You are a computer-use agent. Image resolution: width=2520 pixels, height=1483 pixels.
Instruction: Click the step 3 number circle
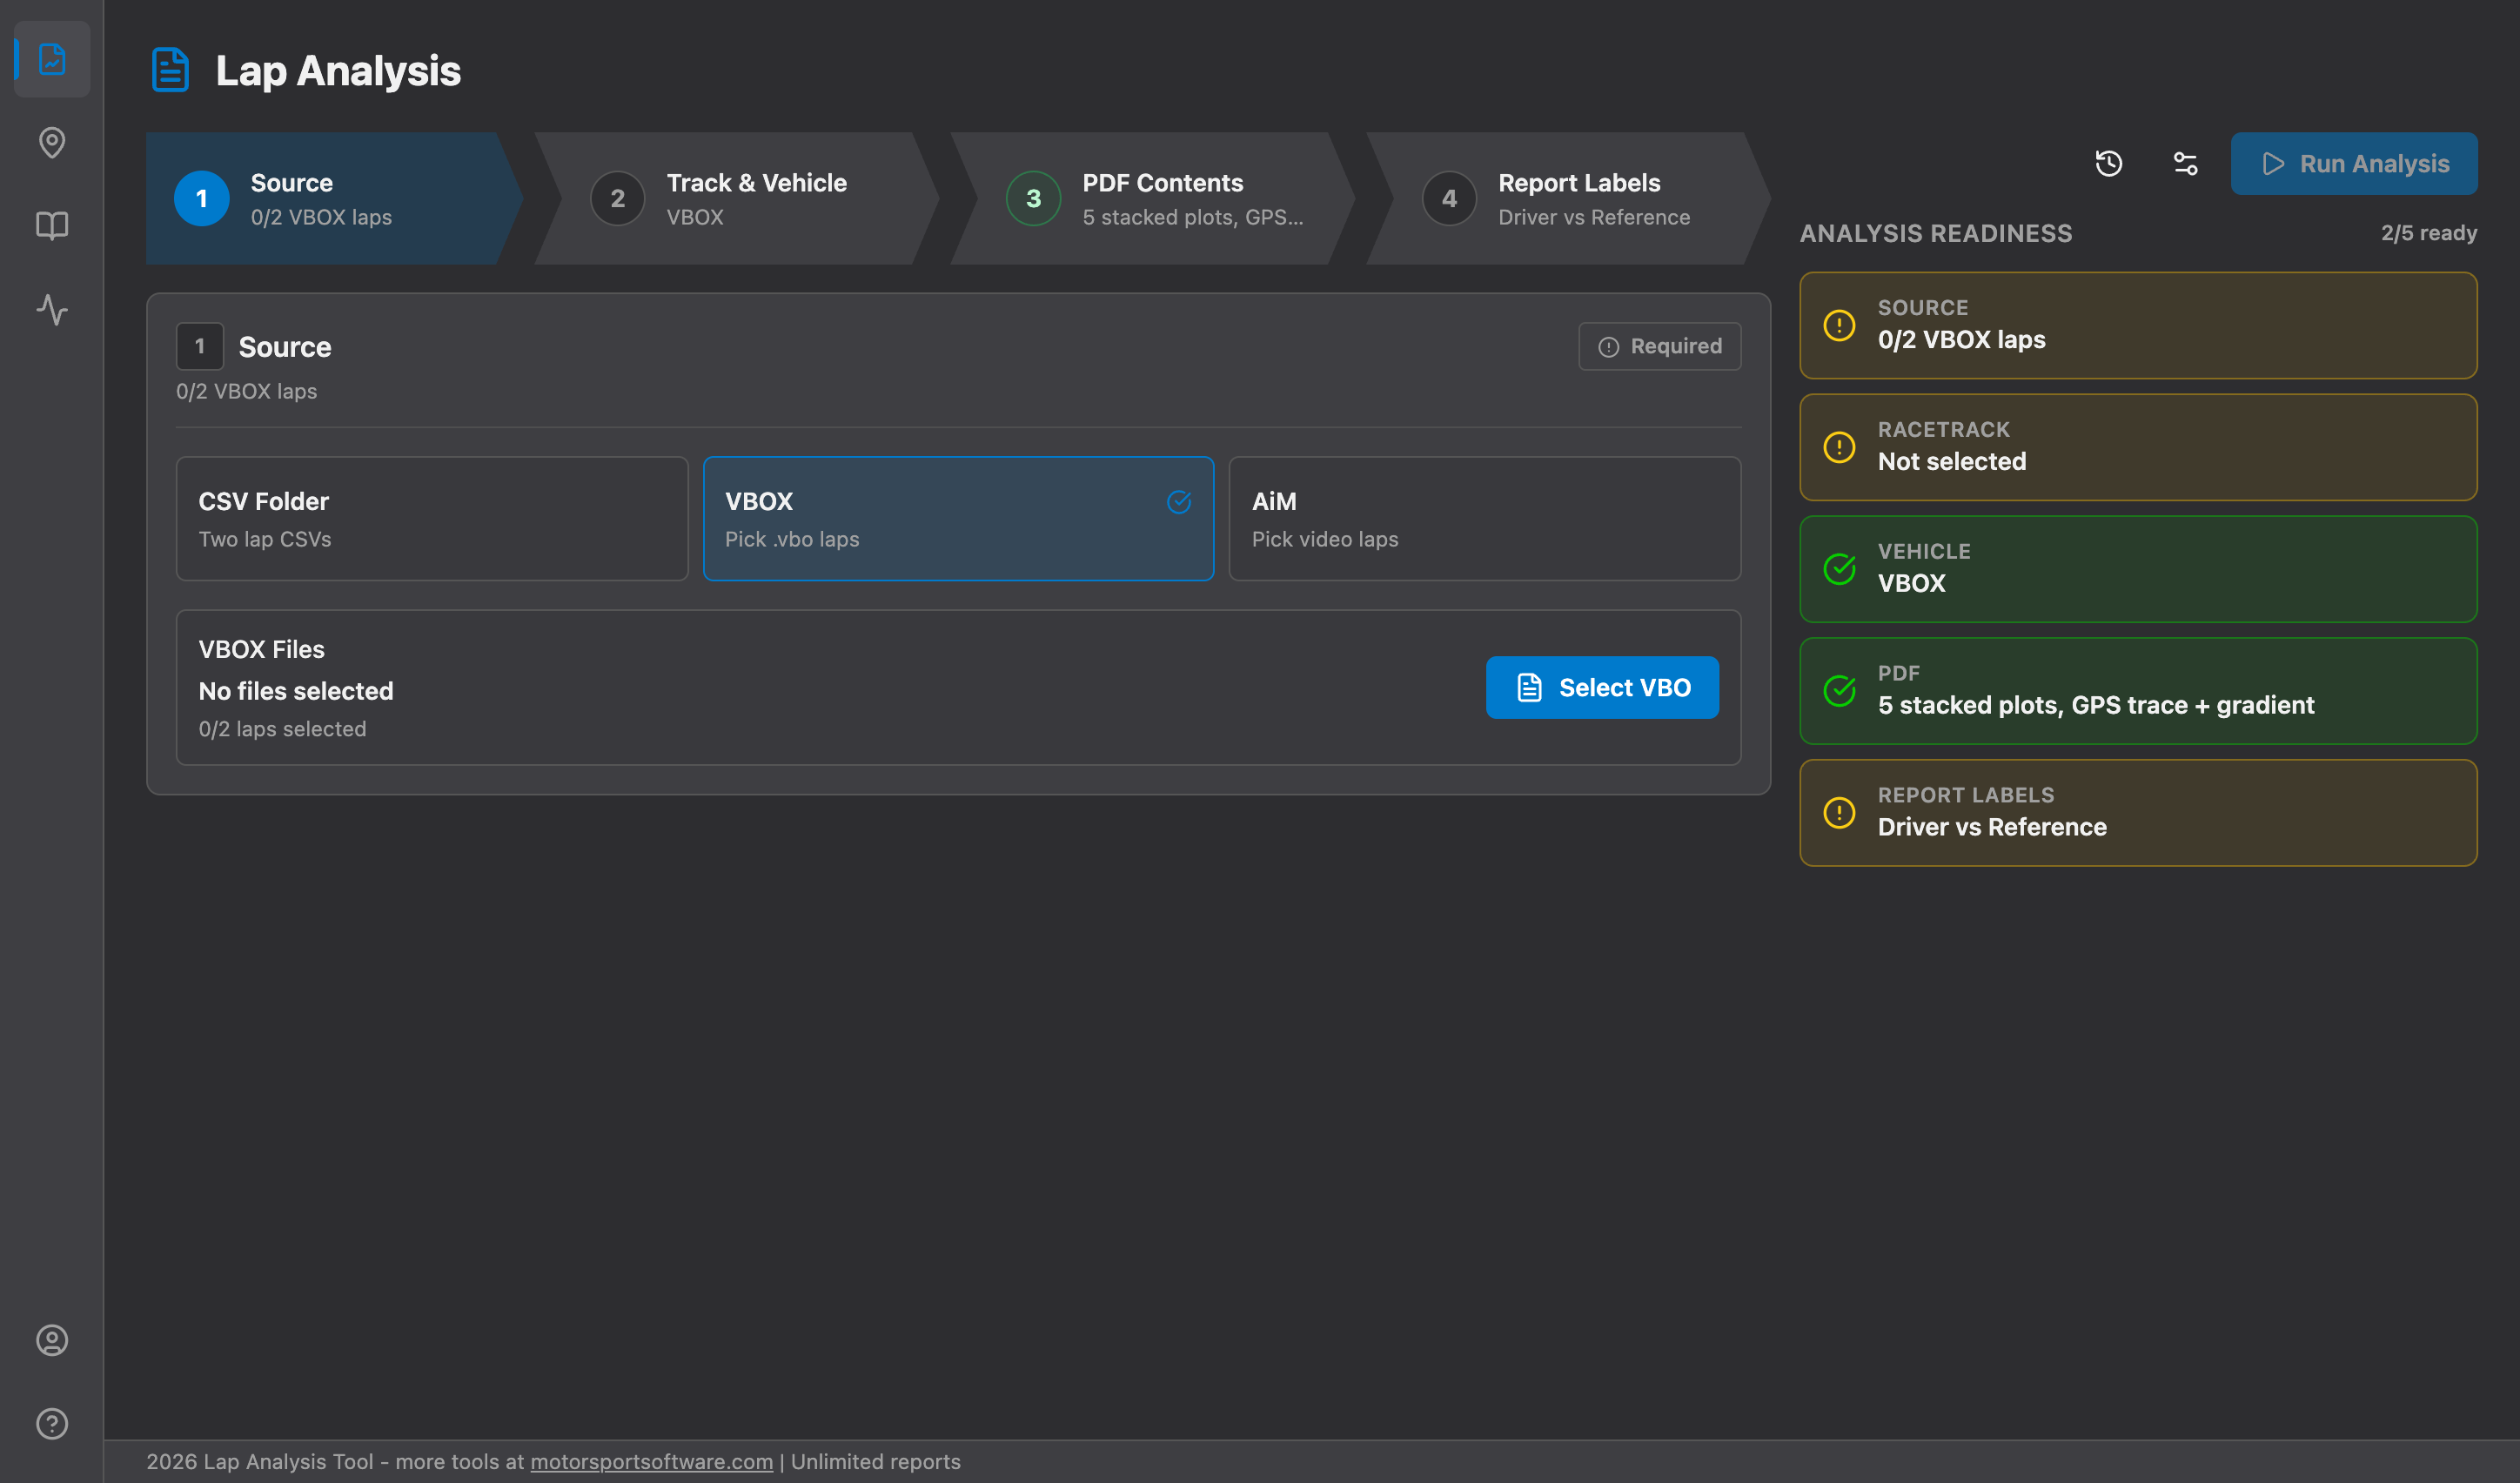1033,198
